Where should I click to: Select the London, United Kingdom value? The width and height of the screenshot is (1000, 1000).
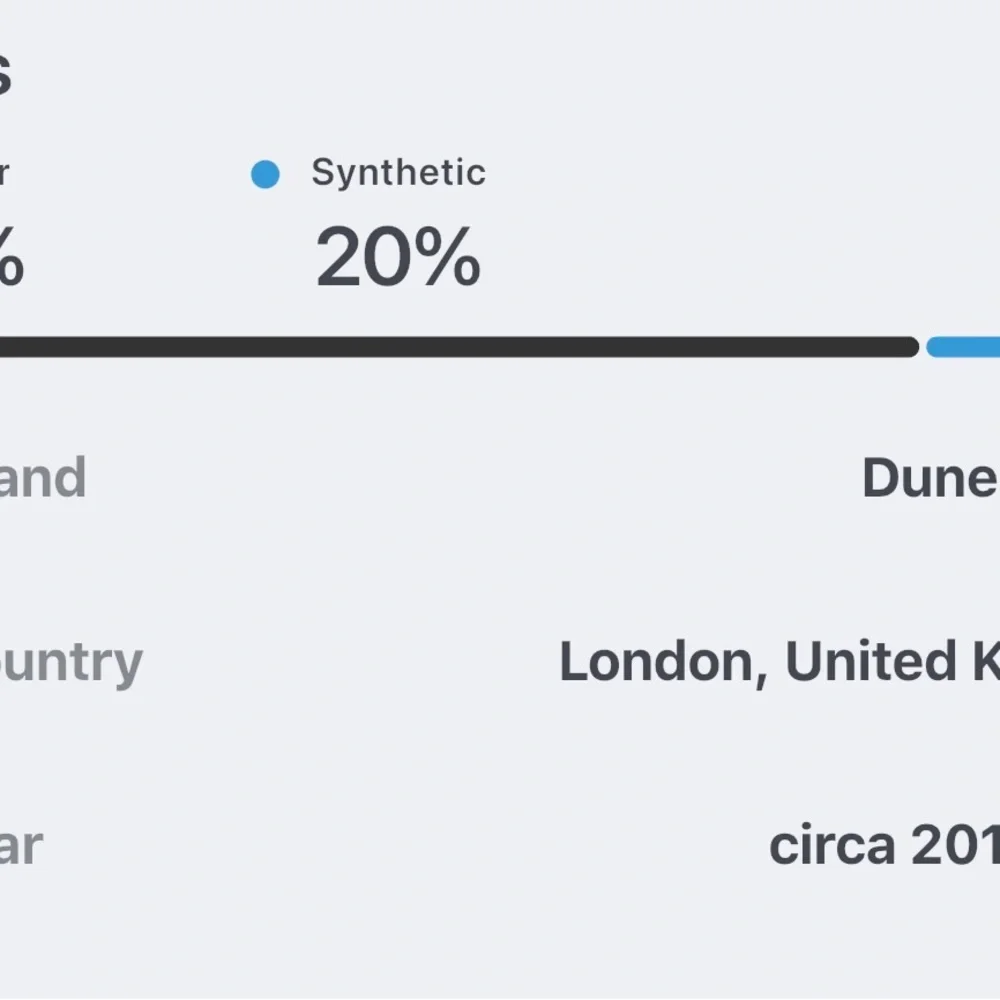[x=778, y=662]
